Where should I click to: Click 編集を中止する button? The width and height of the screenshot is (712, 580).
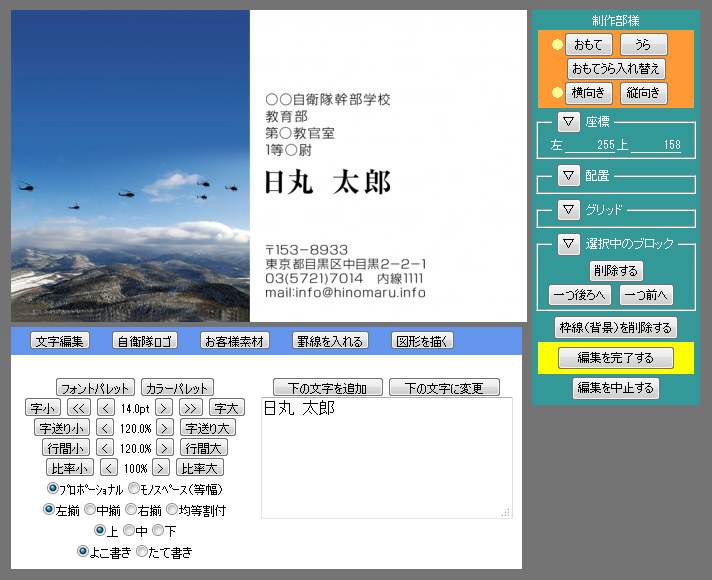click(616, 388)
